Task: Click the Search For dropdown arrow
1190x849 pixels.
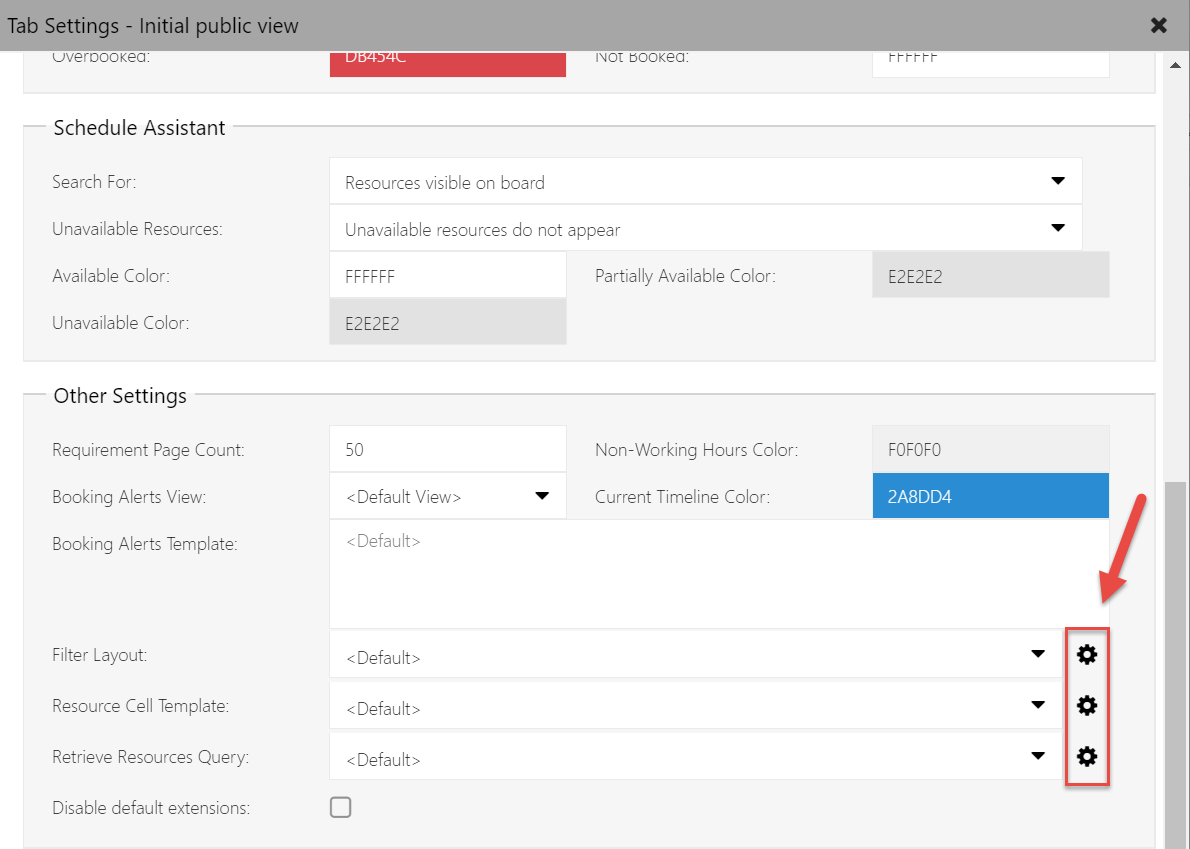Action: click(x=1057, y=181)
